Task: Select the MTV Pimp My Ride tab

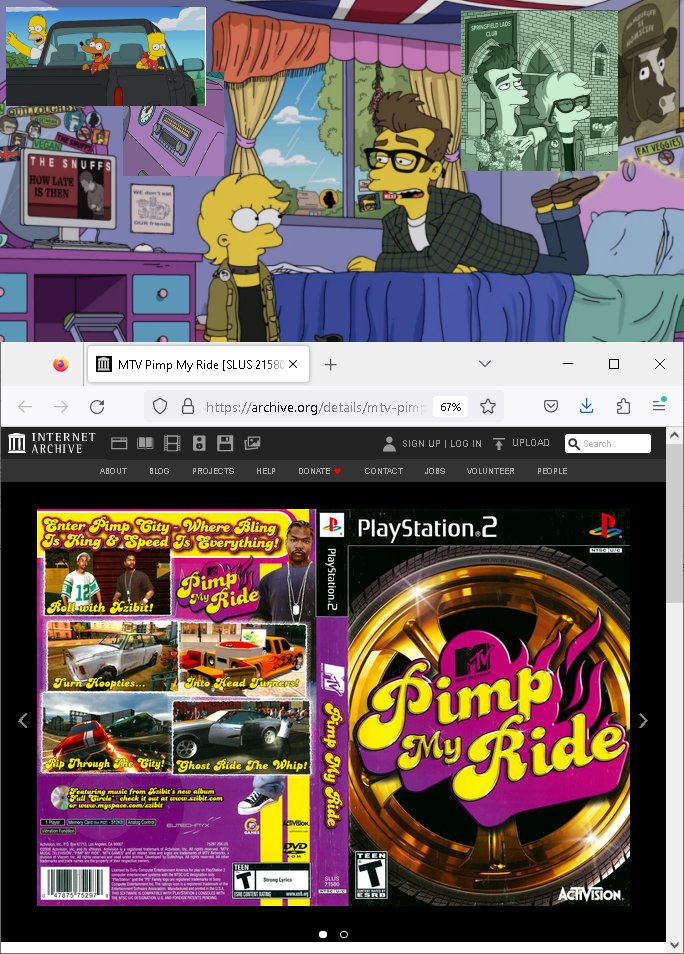Action: point(190,365)
